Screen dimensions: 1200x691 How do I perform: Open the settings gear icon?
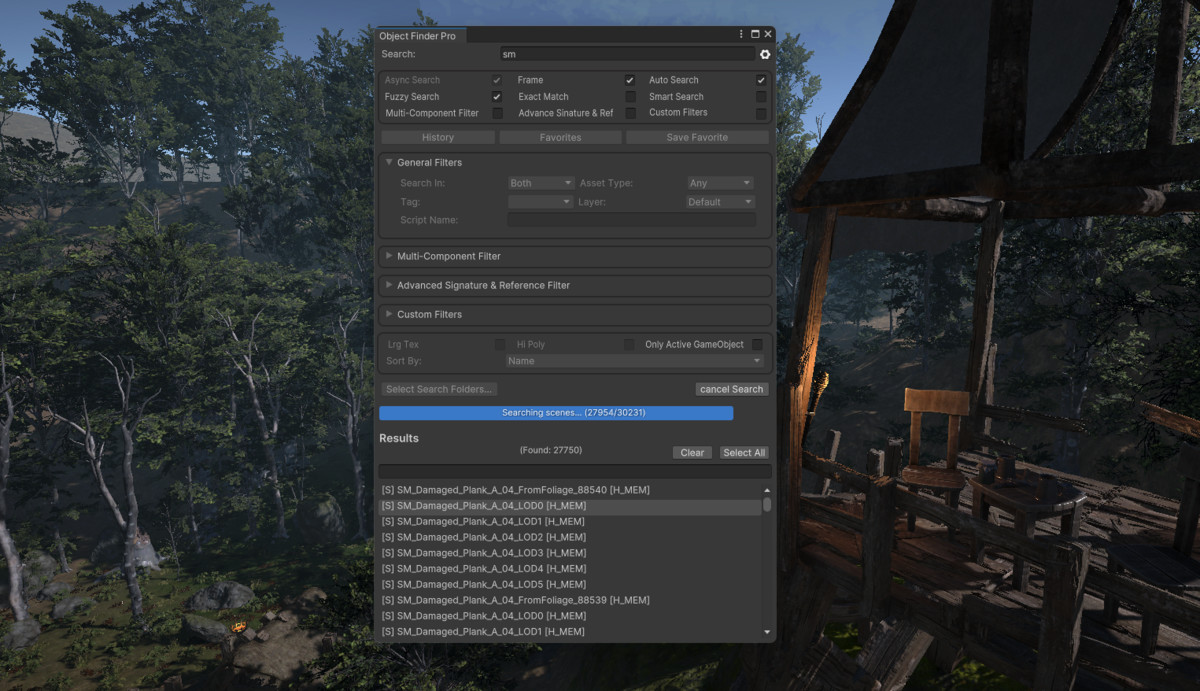[765, 54]
